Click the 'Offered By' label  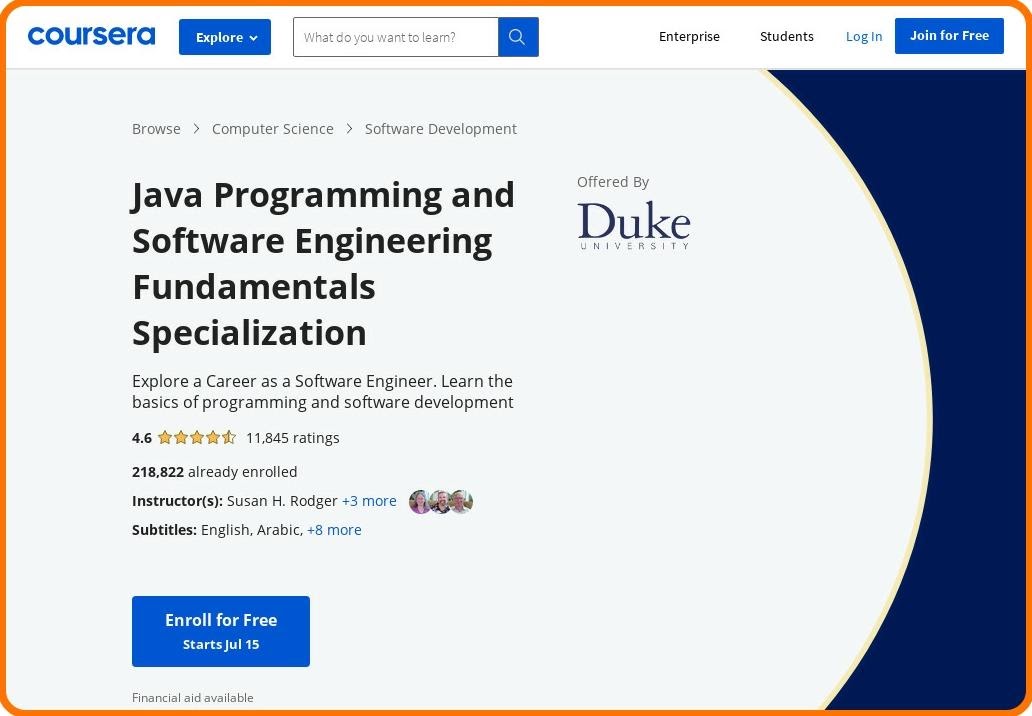pos(613,182)
